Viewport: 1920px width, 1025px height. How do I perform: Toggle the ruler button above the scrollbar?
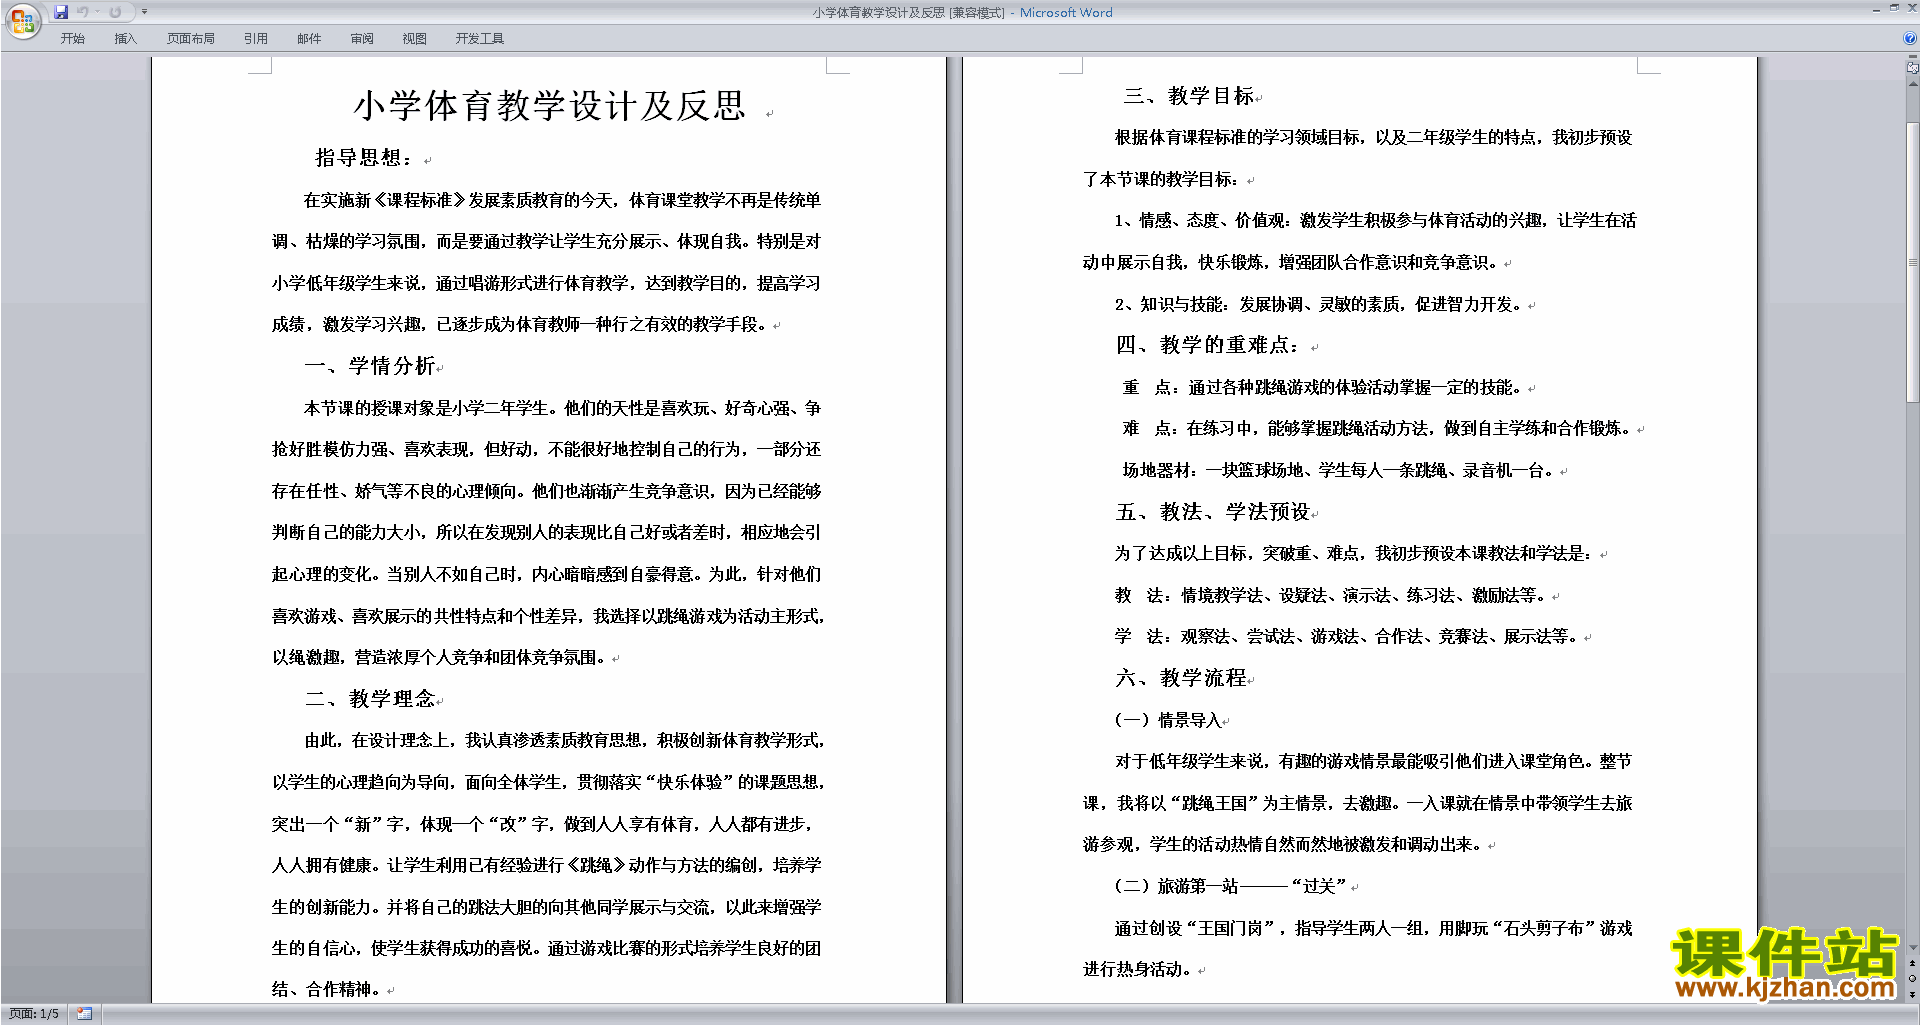coord(1912,68)
